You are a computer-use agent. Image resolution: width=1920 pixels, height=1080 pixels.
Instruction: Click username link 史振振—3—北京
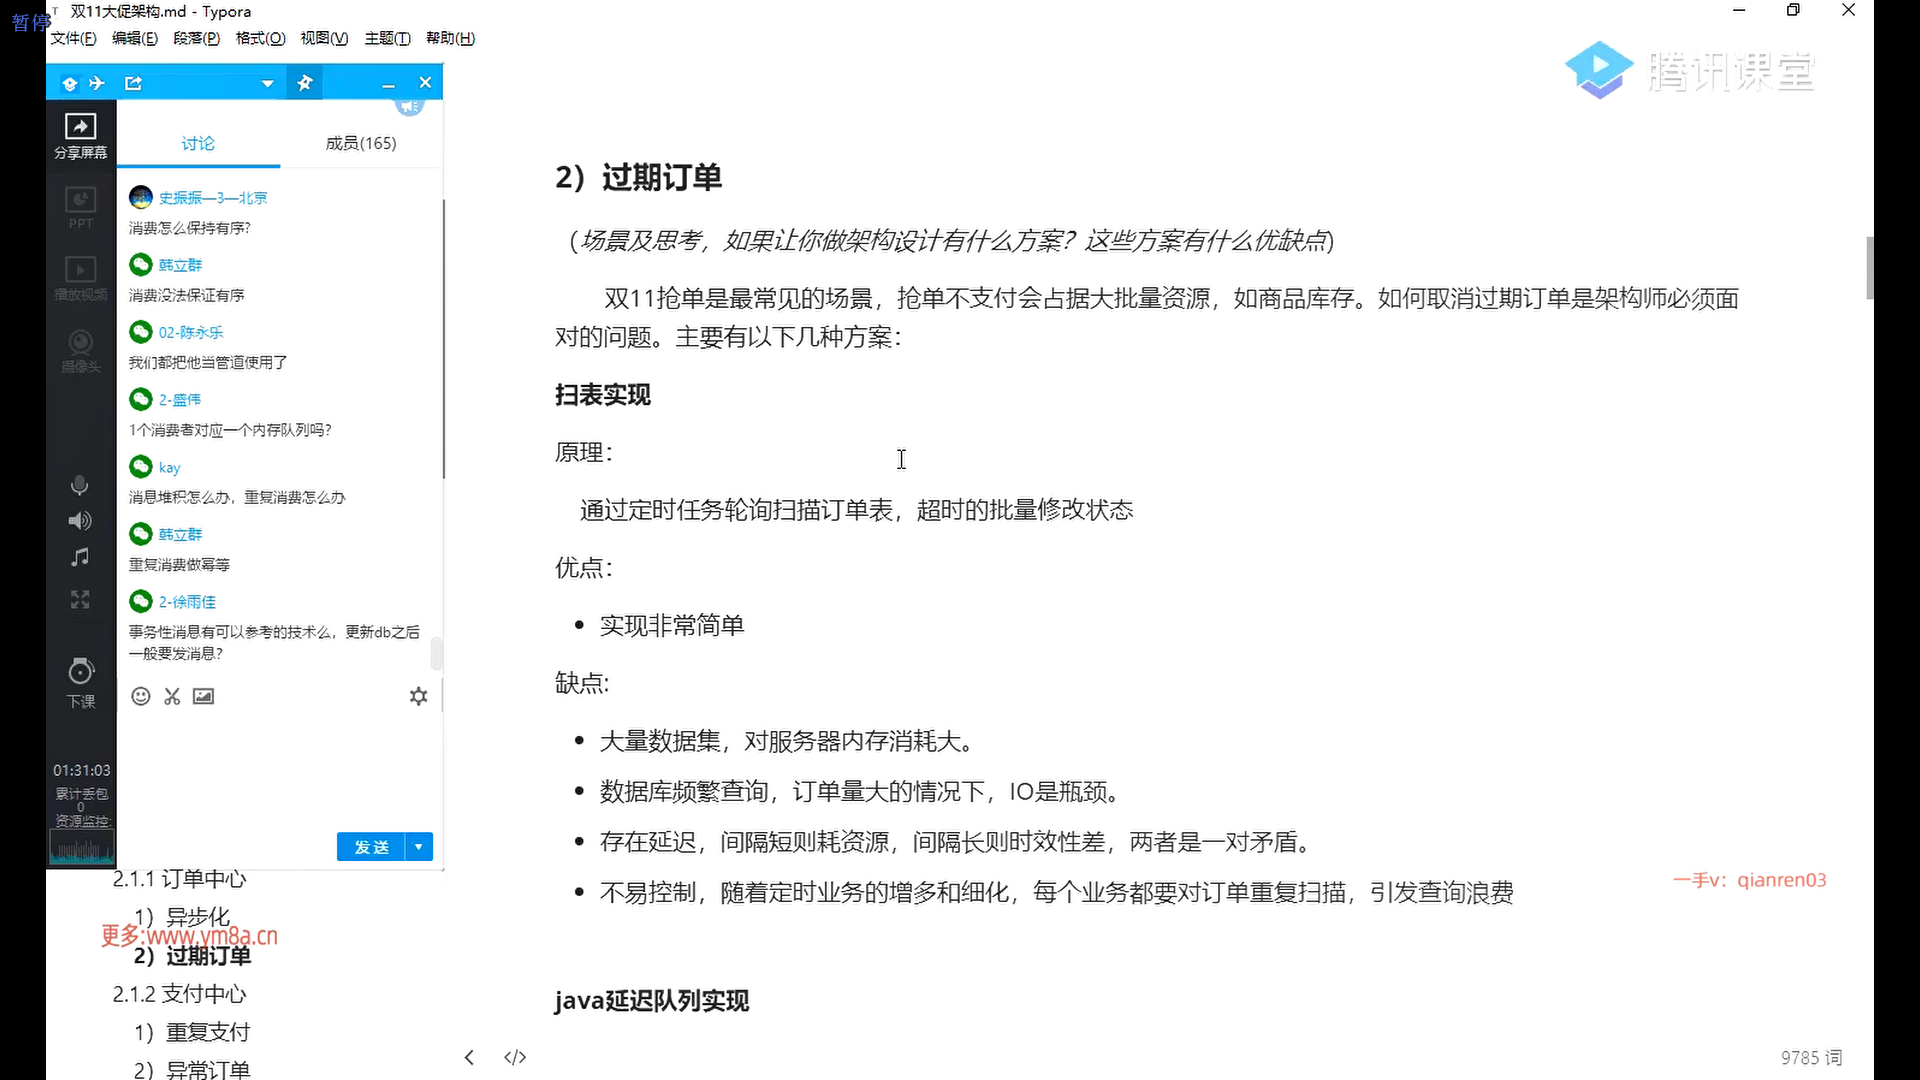(213, 198)
